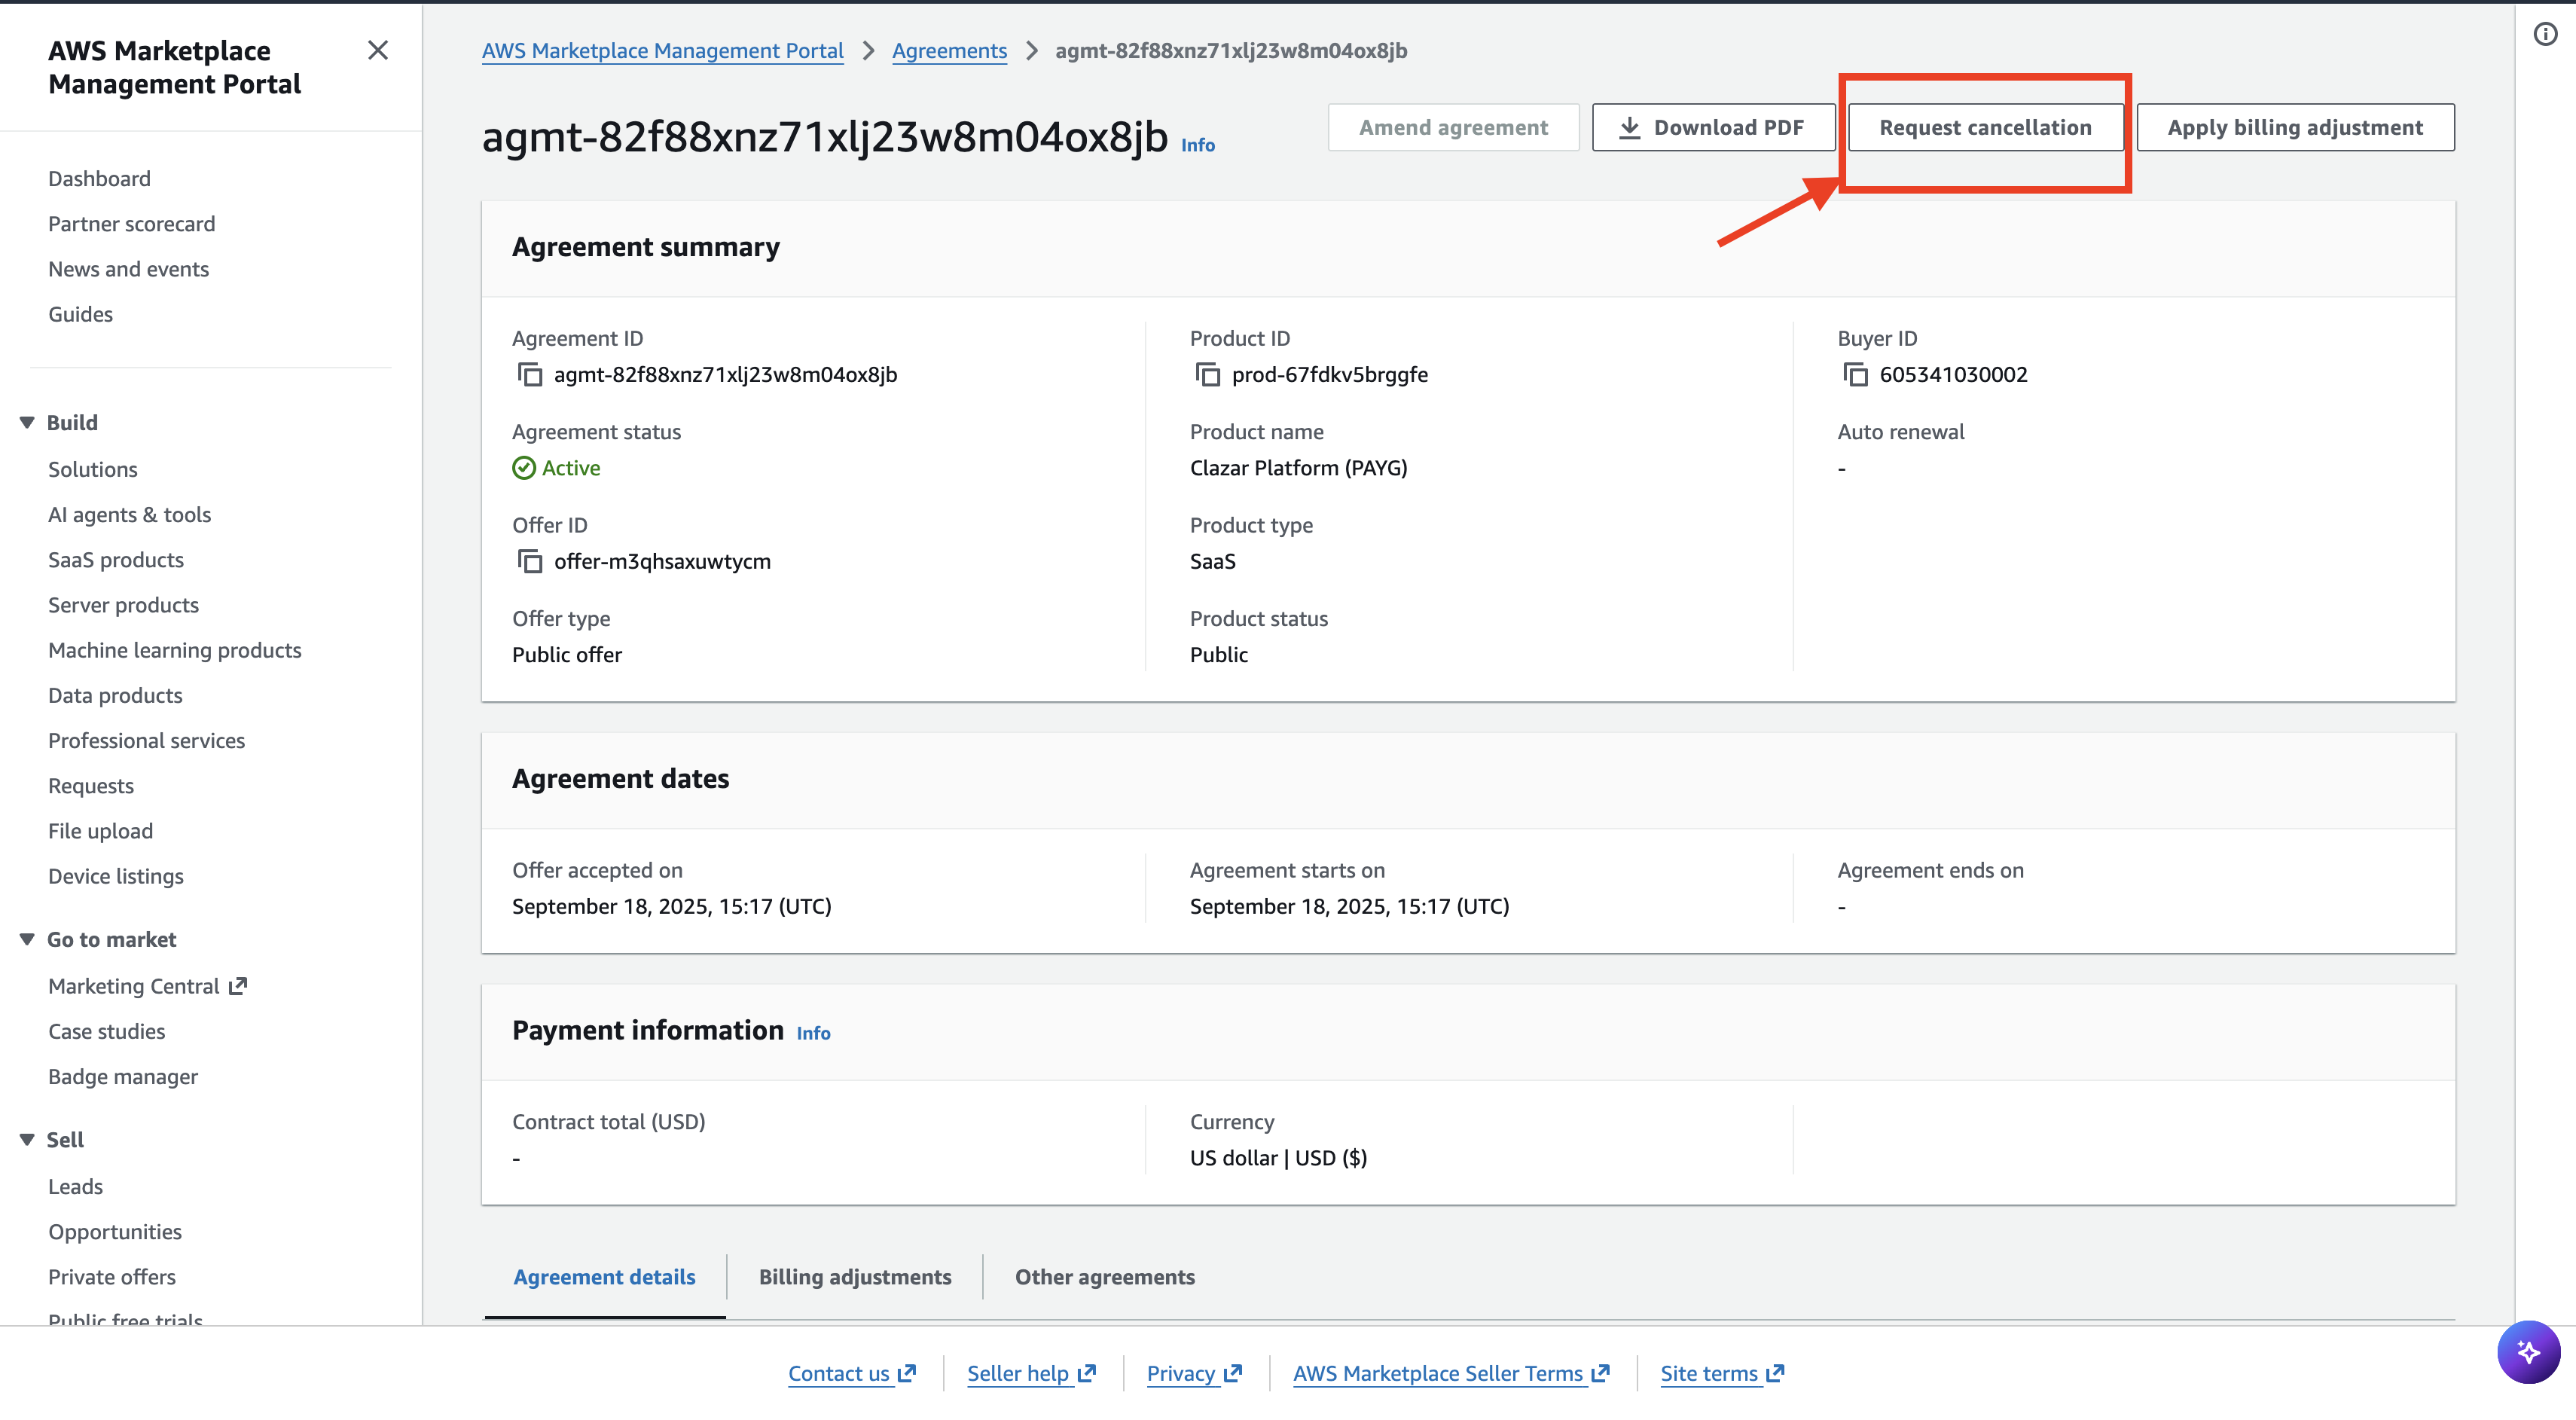Click the Active agreement status text
The image size is (2576, 1420).
[x=570, y=468]
